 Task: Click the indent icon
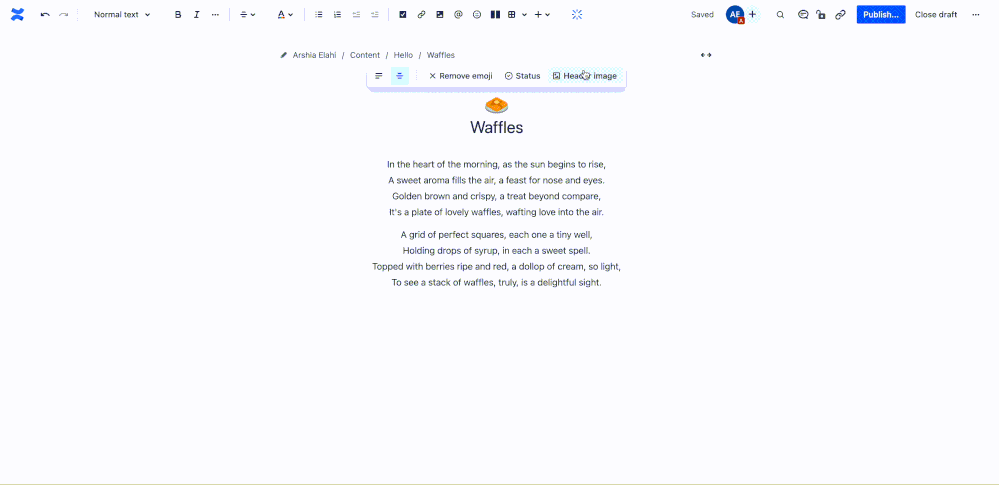point(375,15)
